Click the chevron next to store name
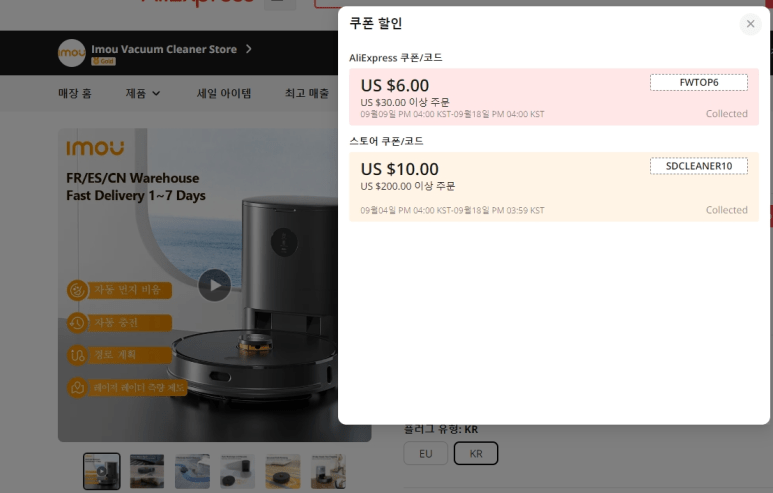This screenshot has height=493, width=773. [248, 49]
